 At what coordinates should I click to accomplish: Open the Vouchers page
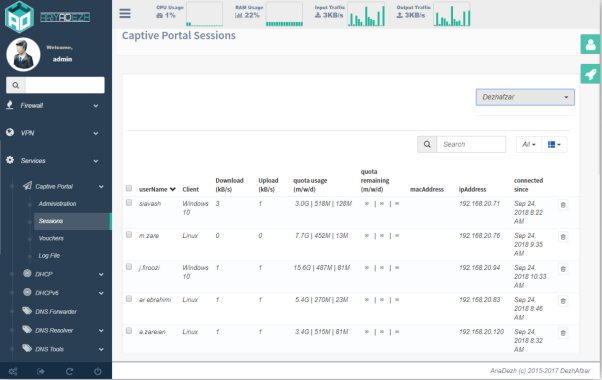(x=51, y=238)
